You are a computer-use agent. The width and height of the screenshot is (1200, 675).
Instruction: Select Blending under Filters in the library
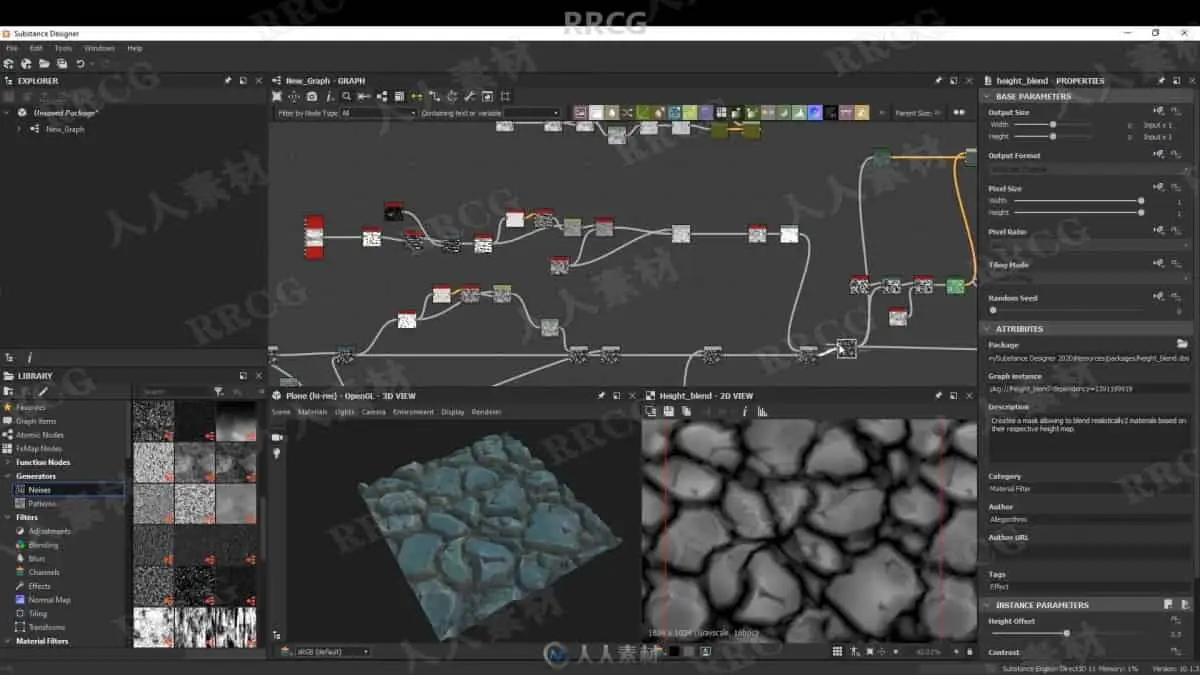43,545
